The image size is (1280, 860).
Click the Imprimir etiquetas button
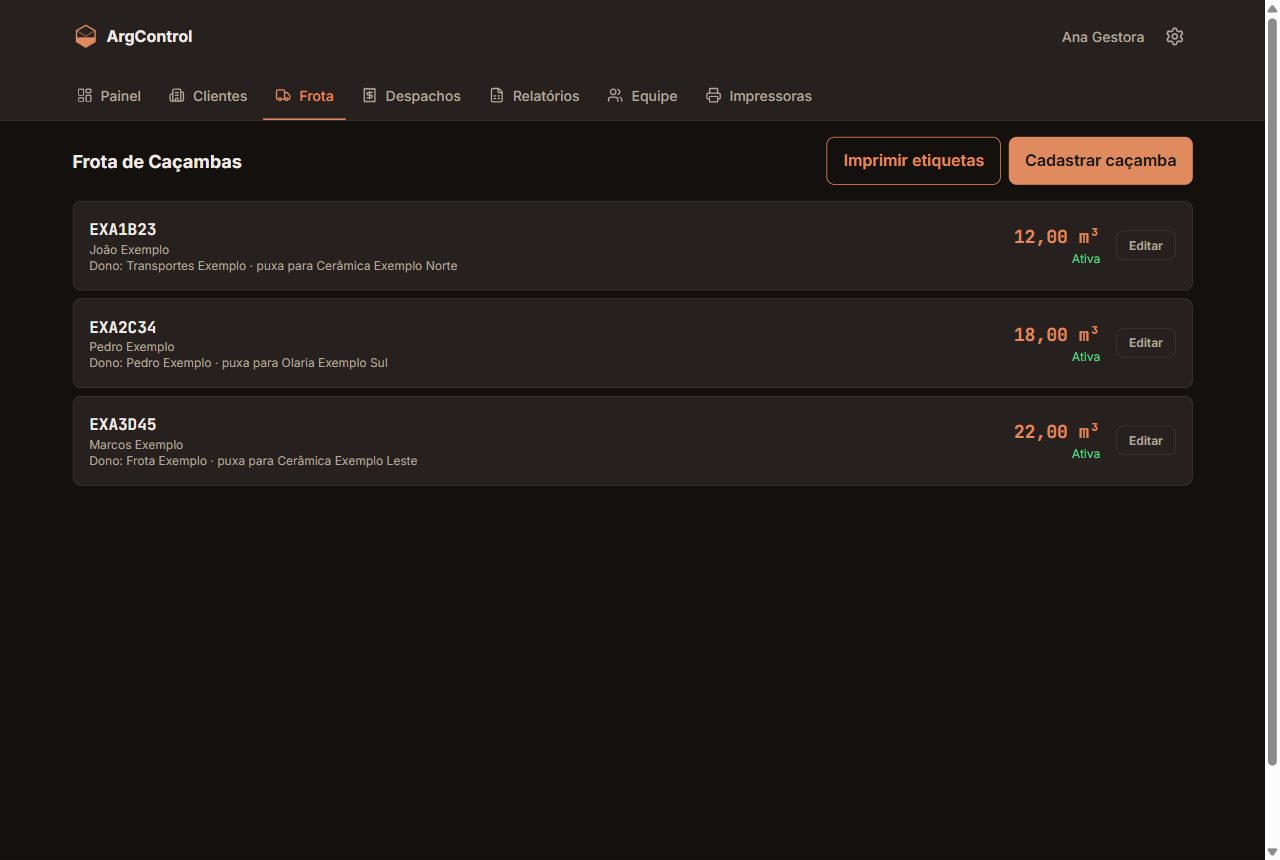[x=913, y=161]
